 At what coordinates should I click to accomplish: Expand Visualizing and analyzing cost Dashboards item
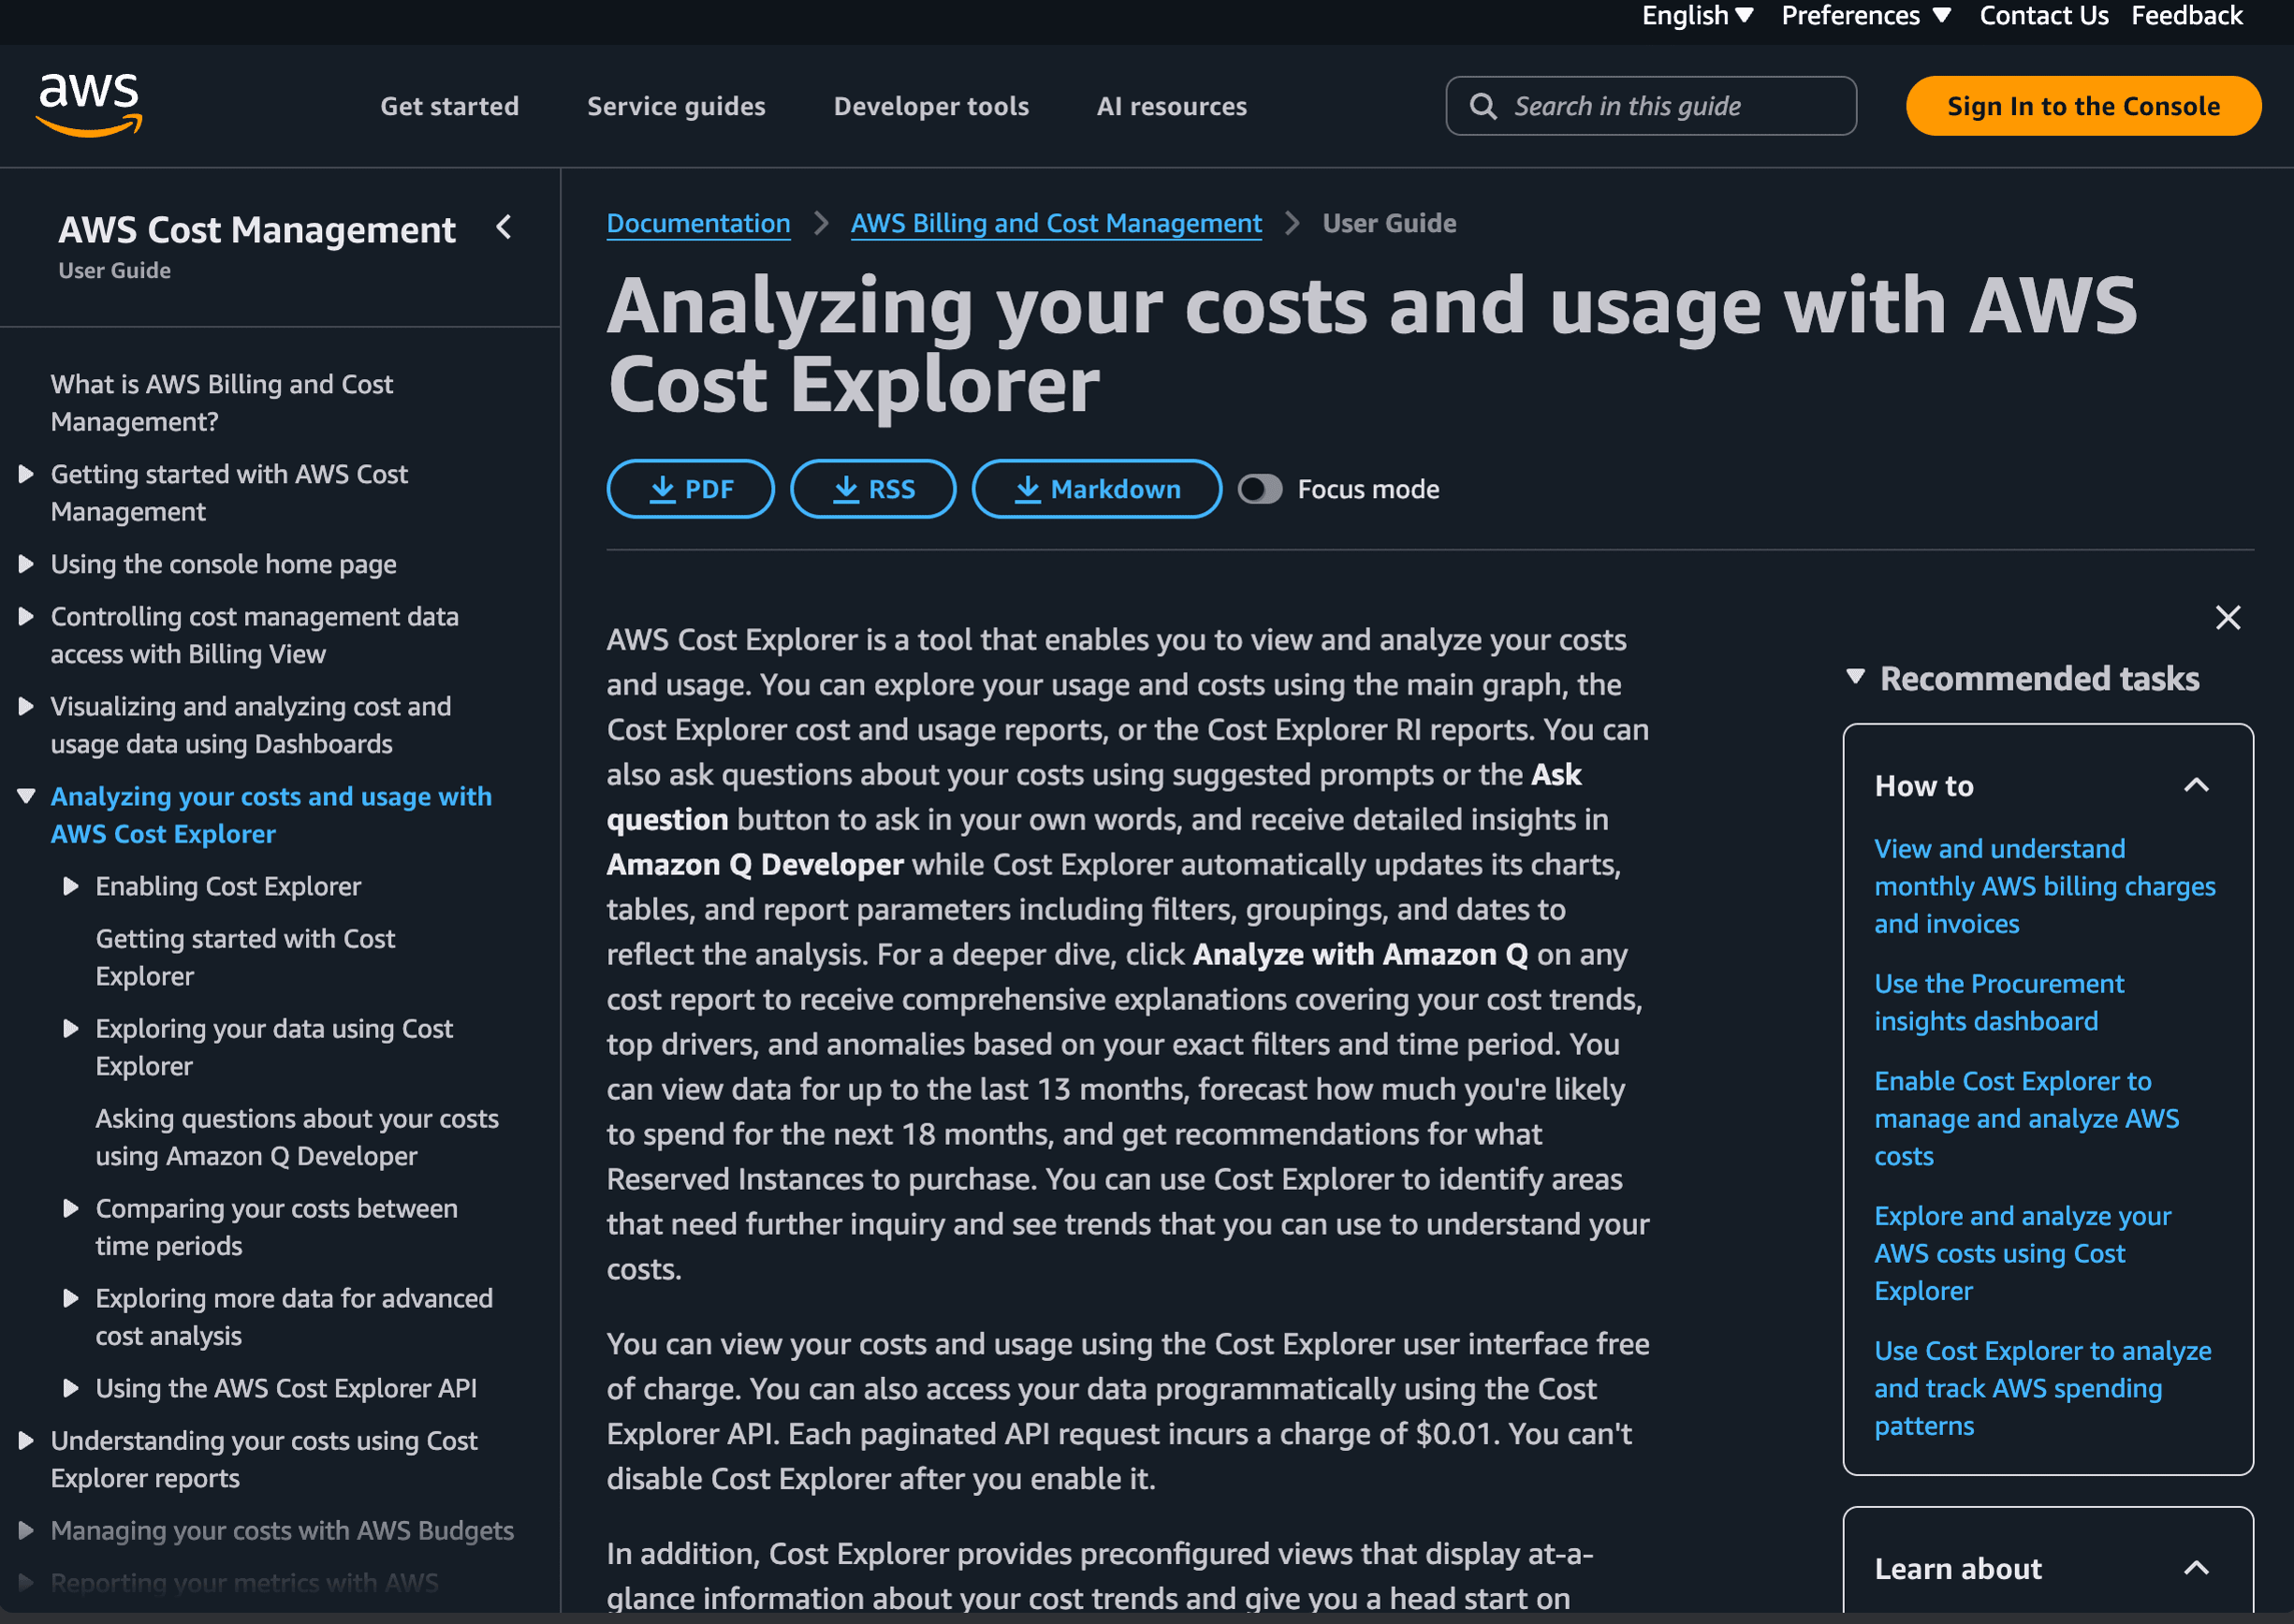click(x=27, y=707)
